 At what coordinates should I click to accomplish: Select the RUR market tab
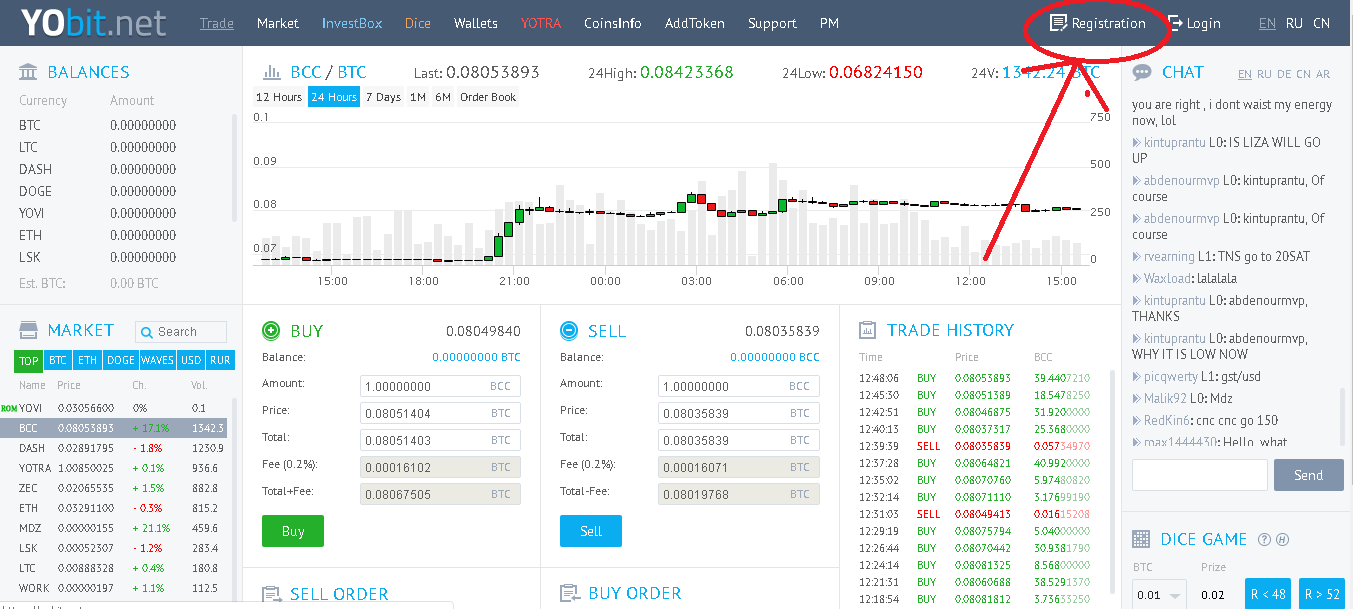[x=219, y=361]
